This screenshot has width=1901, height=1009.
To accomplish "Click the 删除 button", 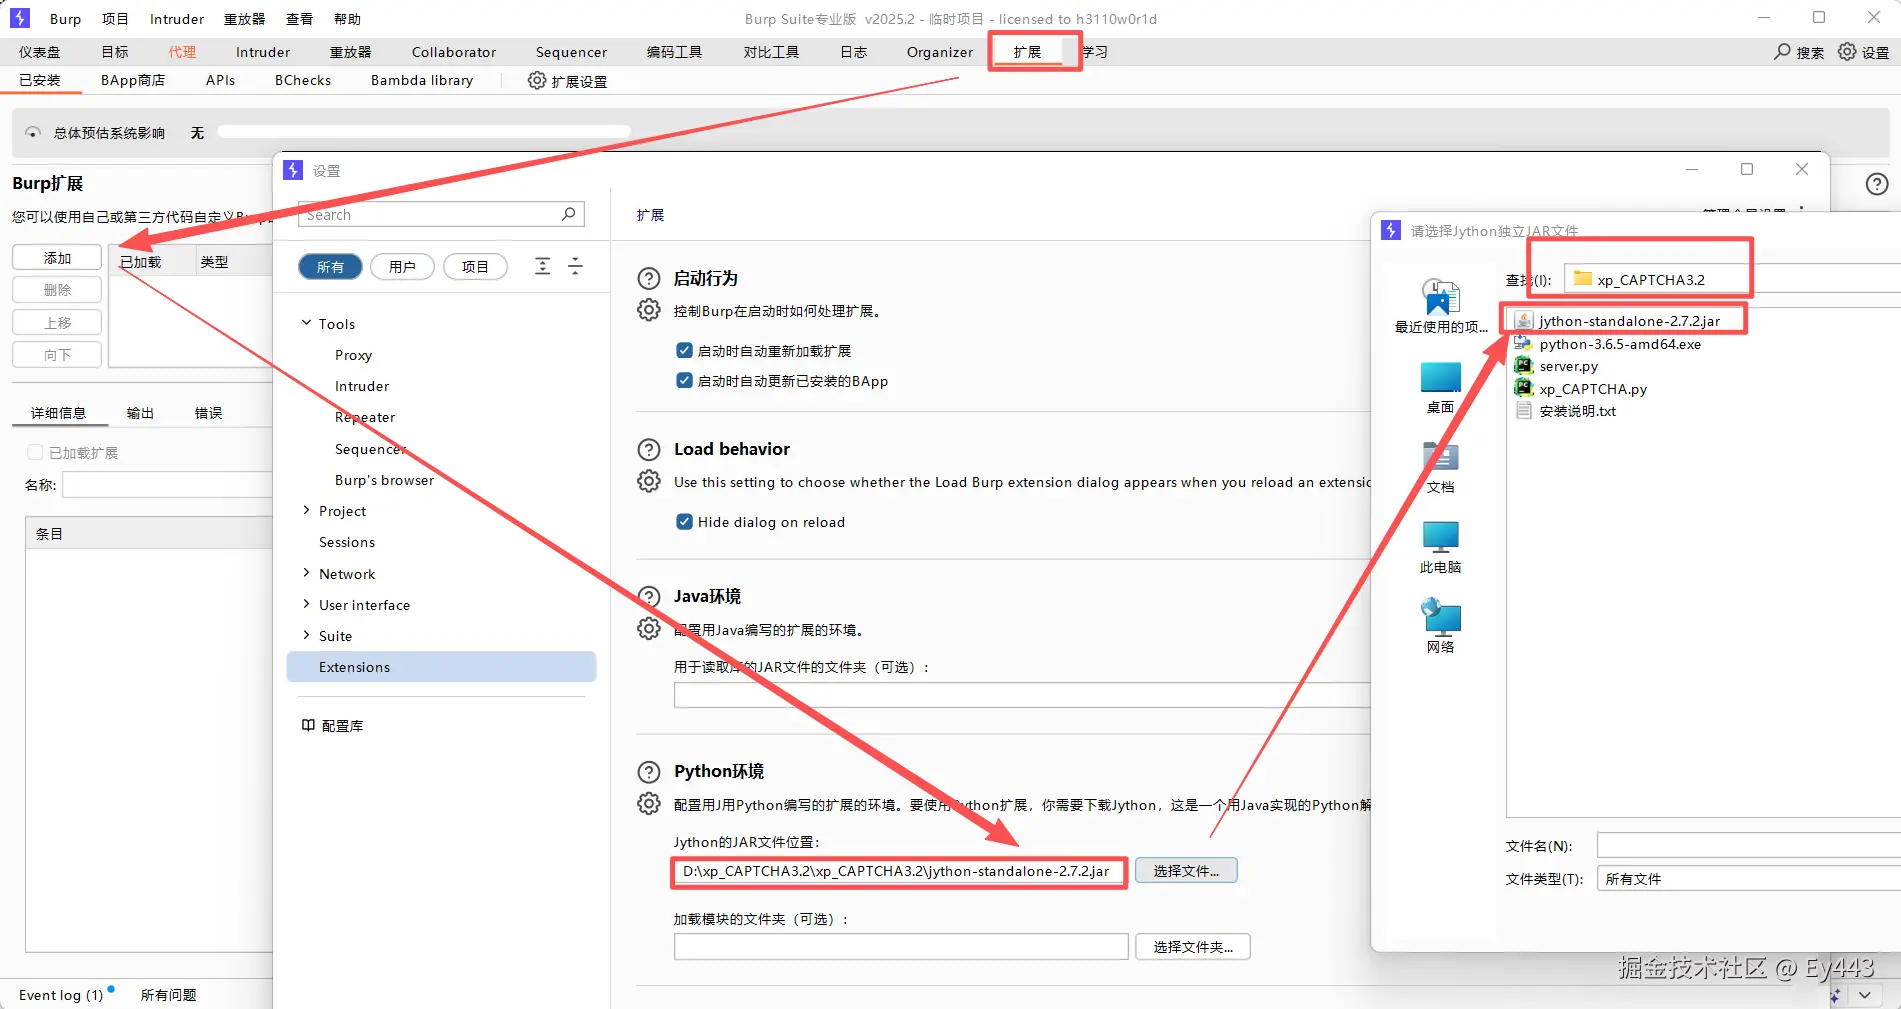I will (57, 290).
